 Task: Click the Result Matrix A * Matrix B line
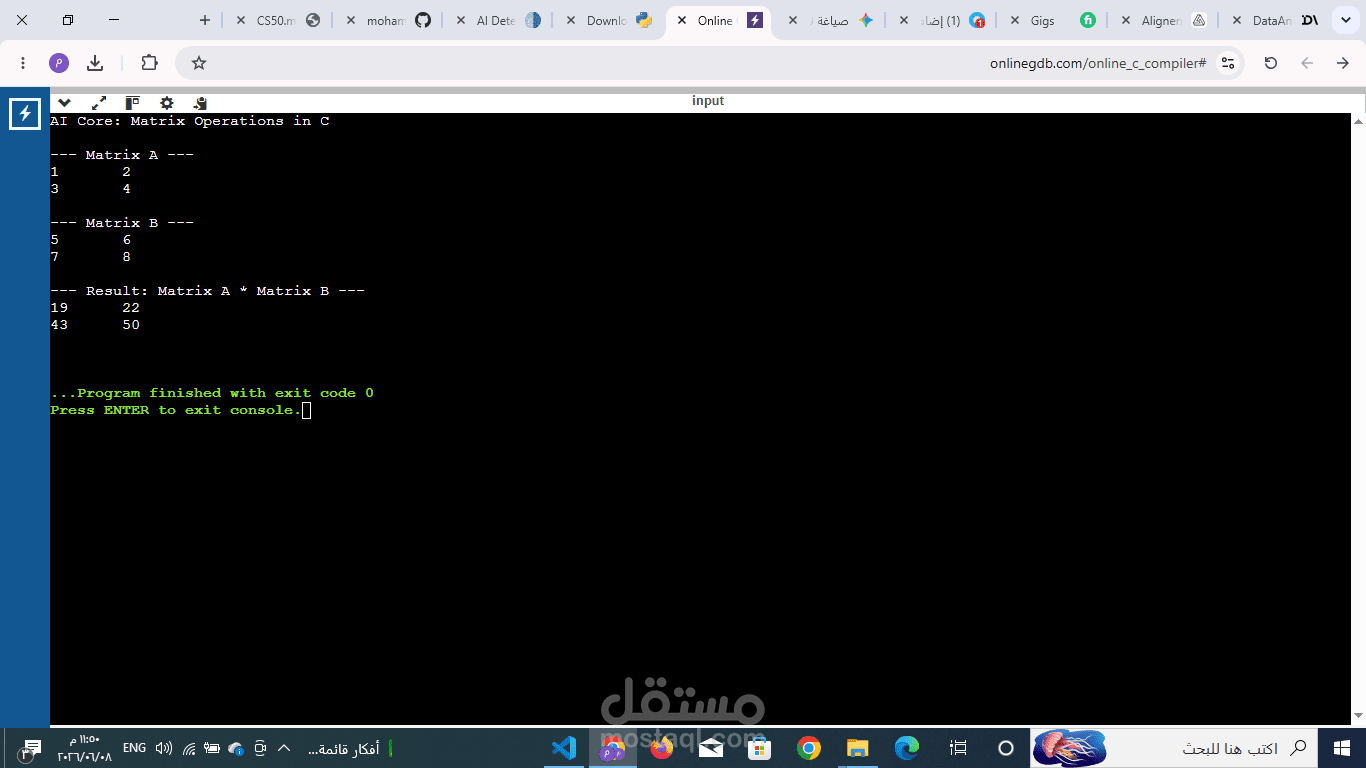click(207, 291)
